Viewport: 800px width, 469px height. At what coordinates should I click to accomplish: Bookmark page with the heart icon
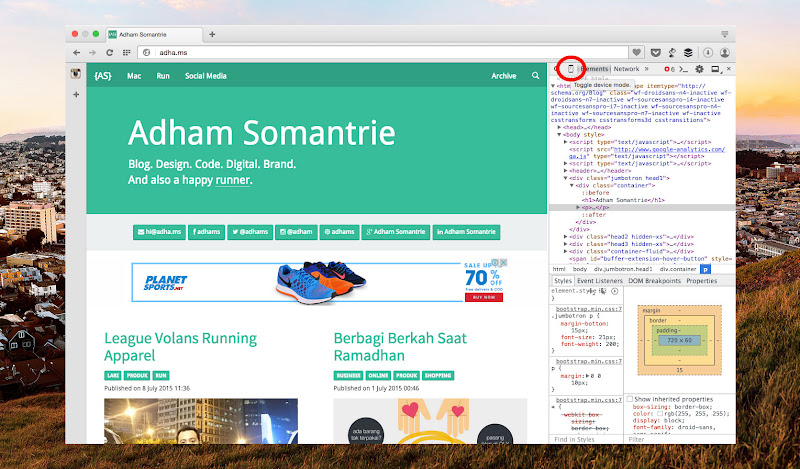(636, 52)
